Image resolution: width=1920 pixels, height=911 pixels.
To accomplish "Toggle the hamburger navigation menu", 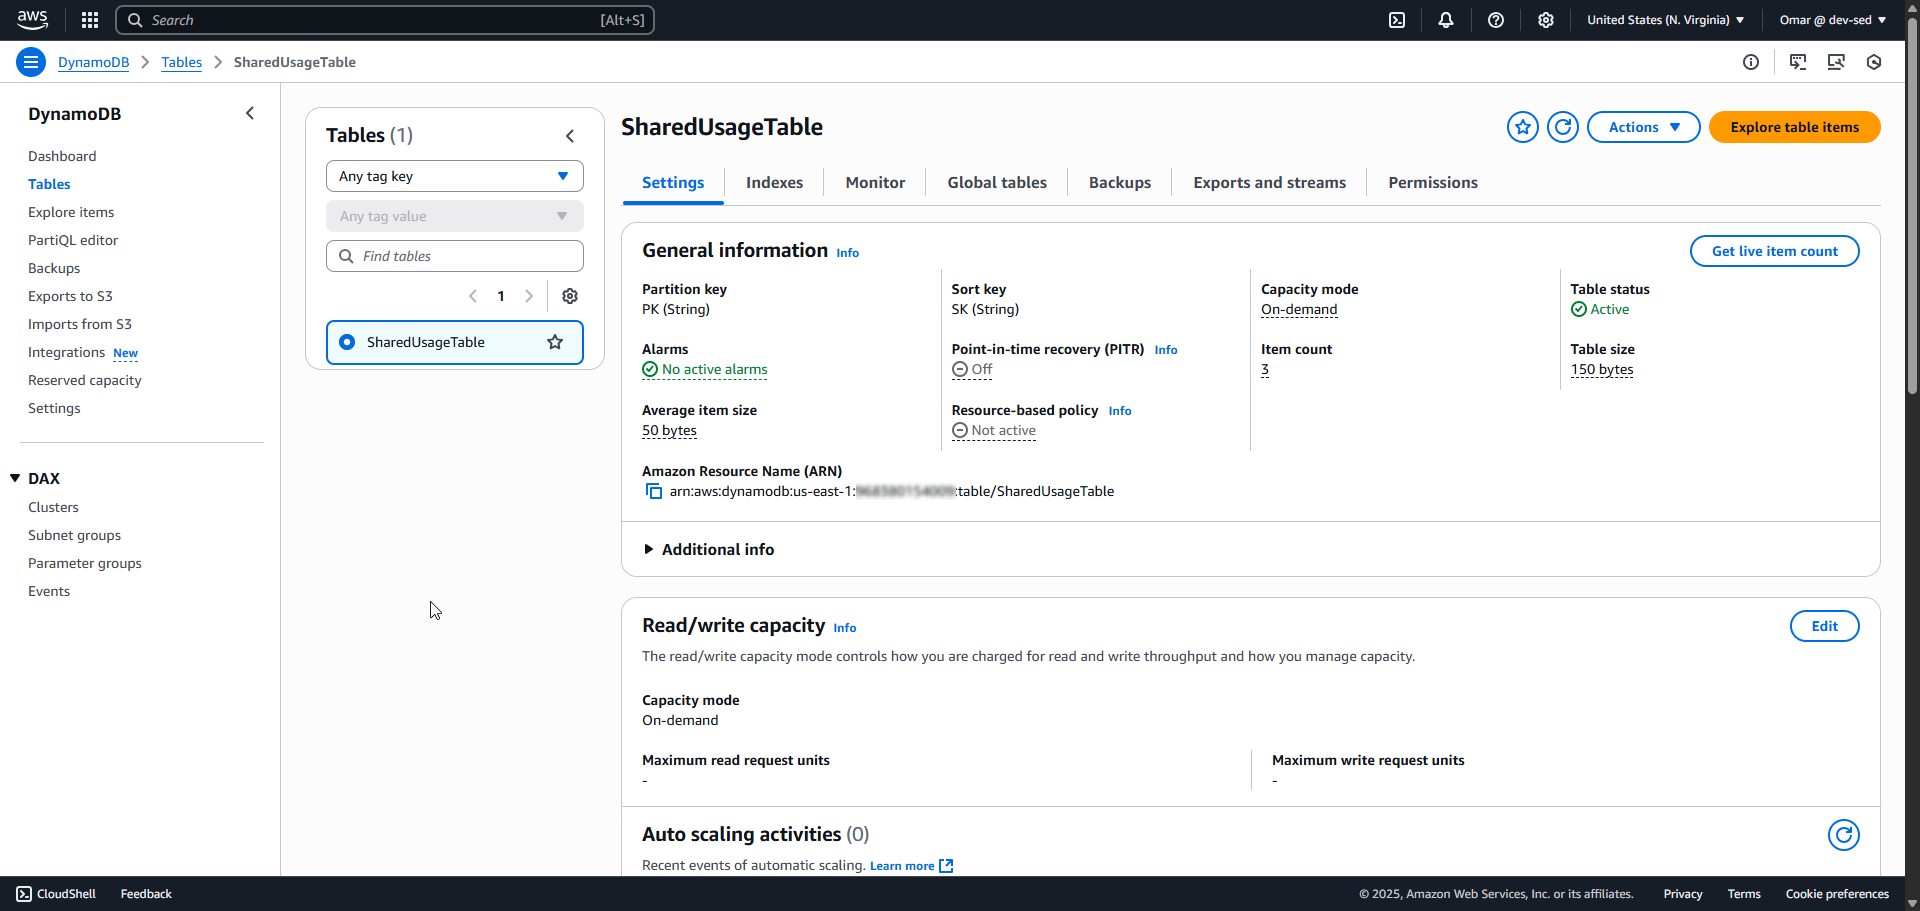I will point(31,62).
